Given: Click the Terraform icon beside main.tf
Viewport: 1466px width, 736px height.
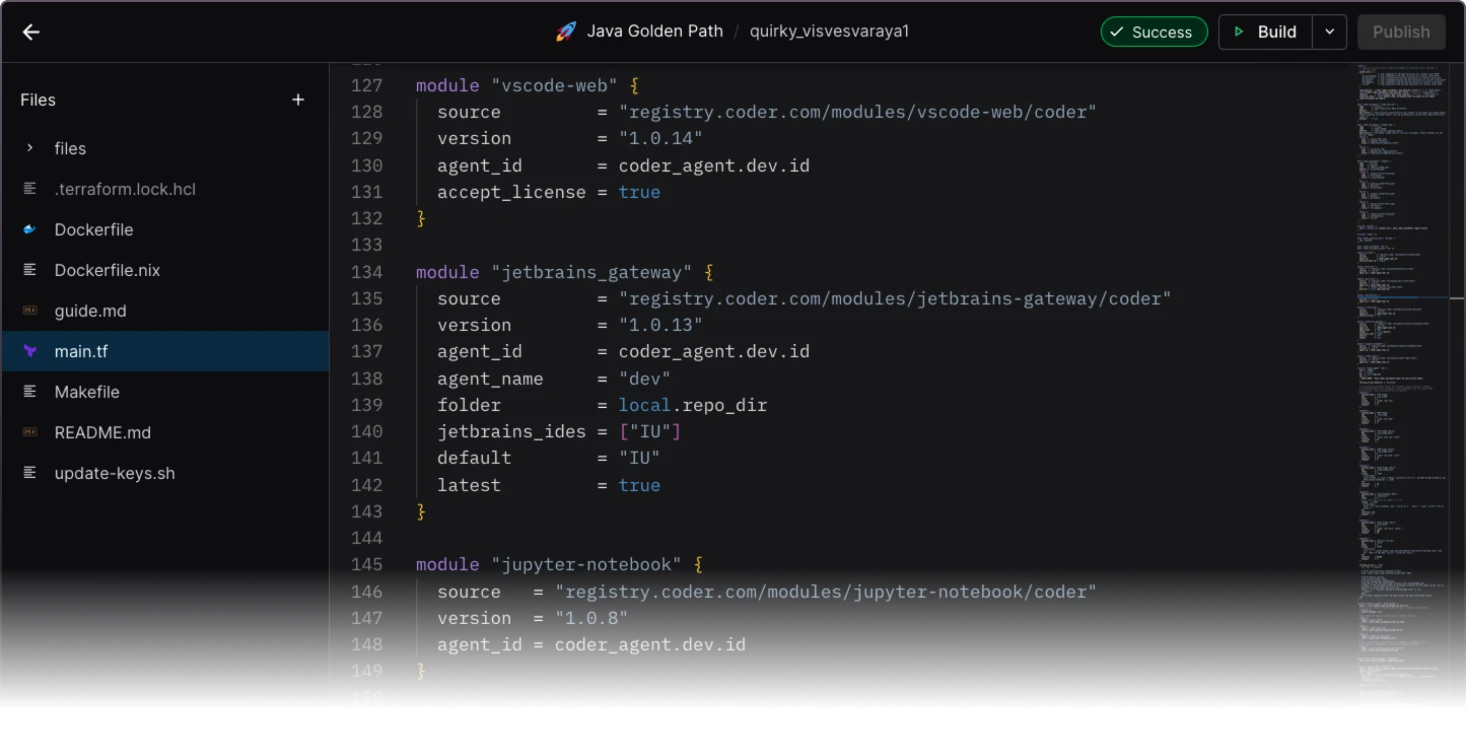Looking at the screenshot, I should pos(30,352).
